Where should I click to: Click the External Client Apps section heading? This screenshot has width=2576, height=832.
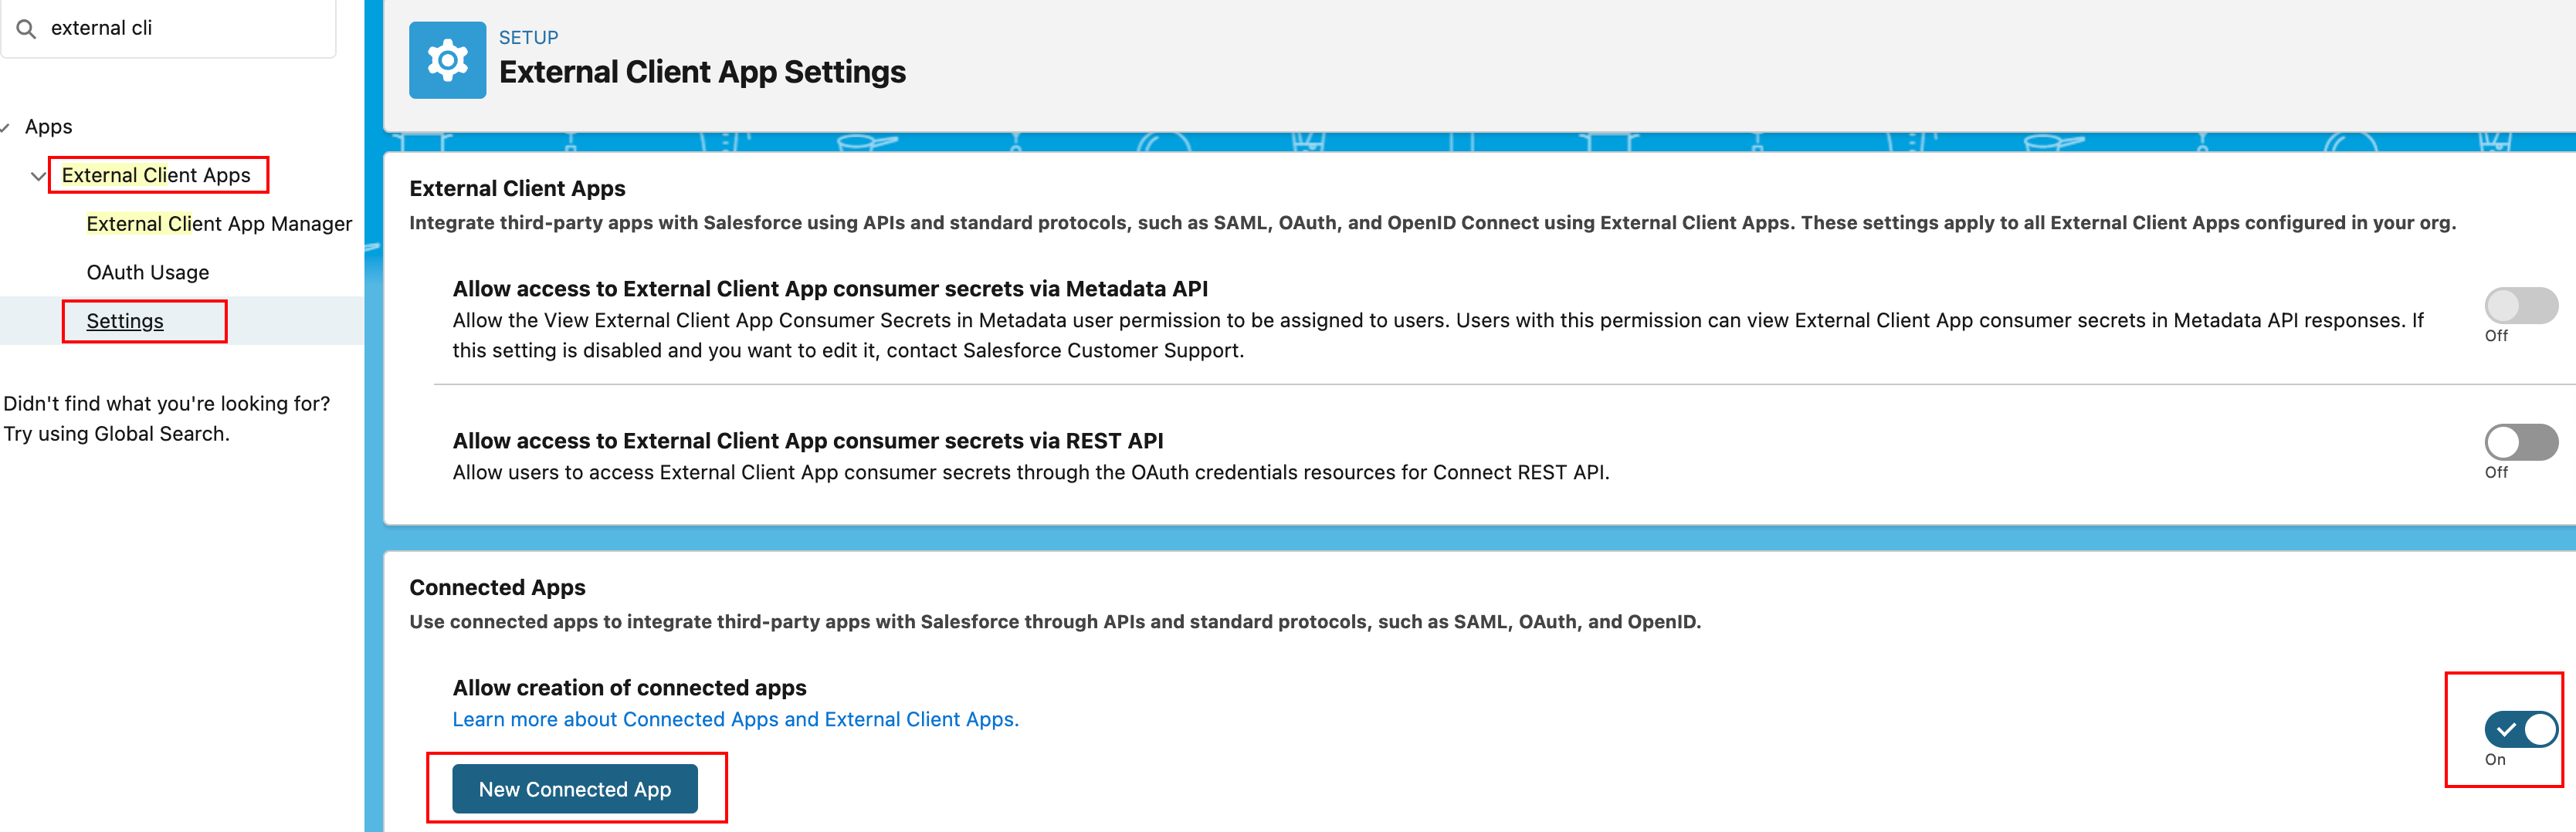(517, 188)
